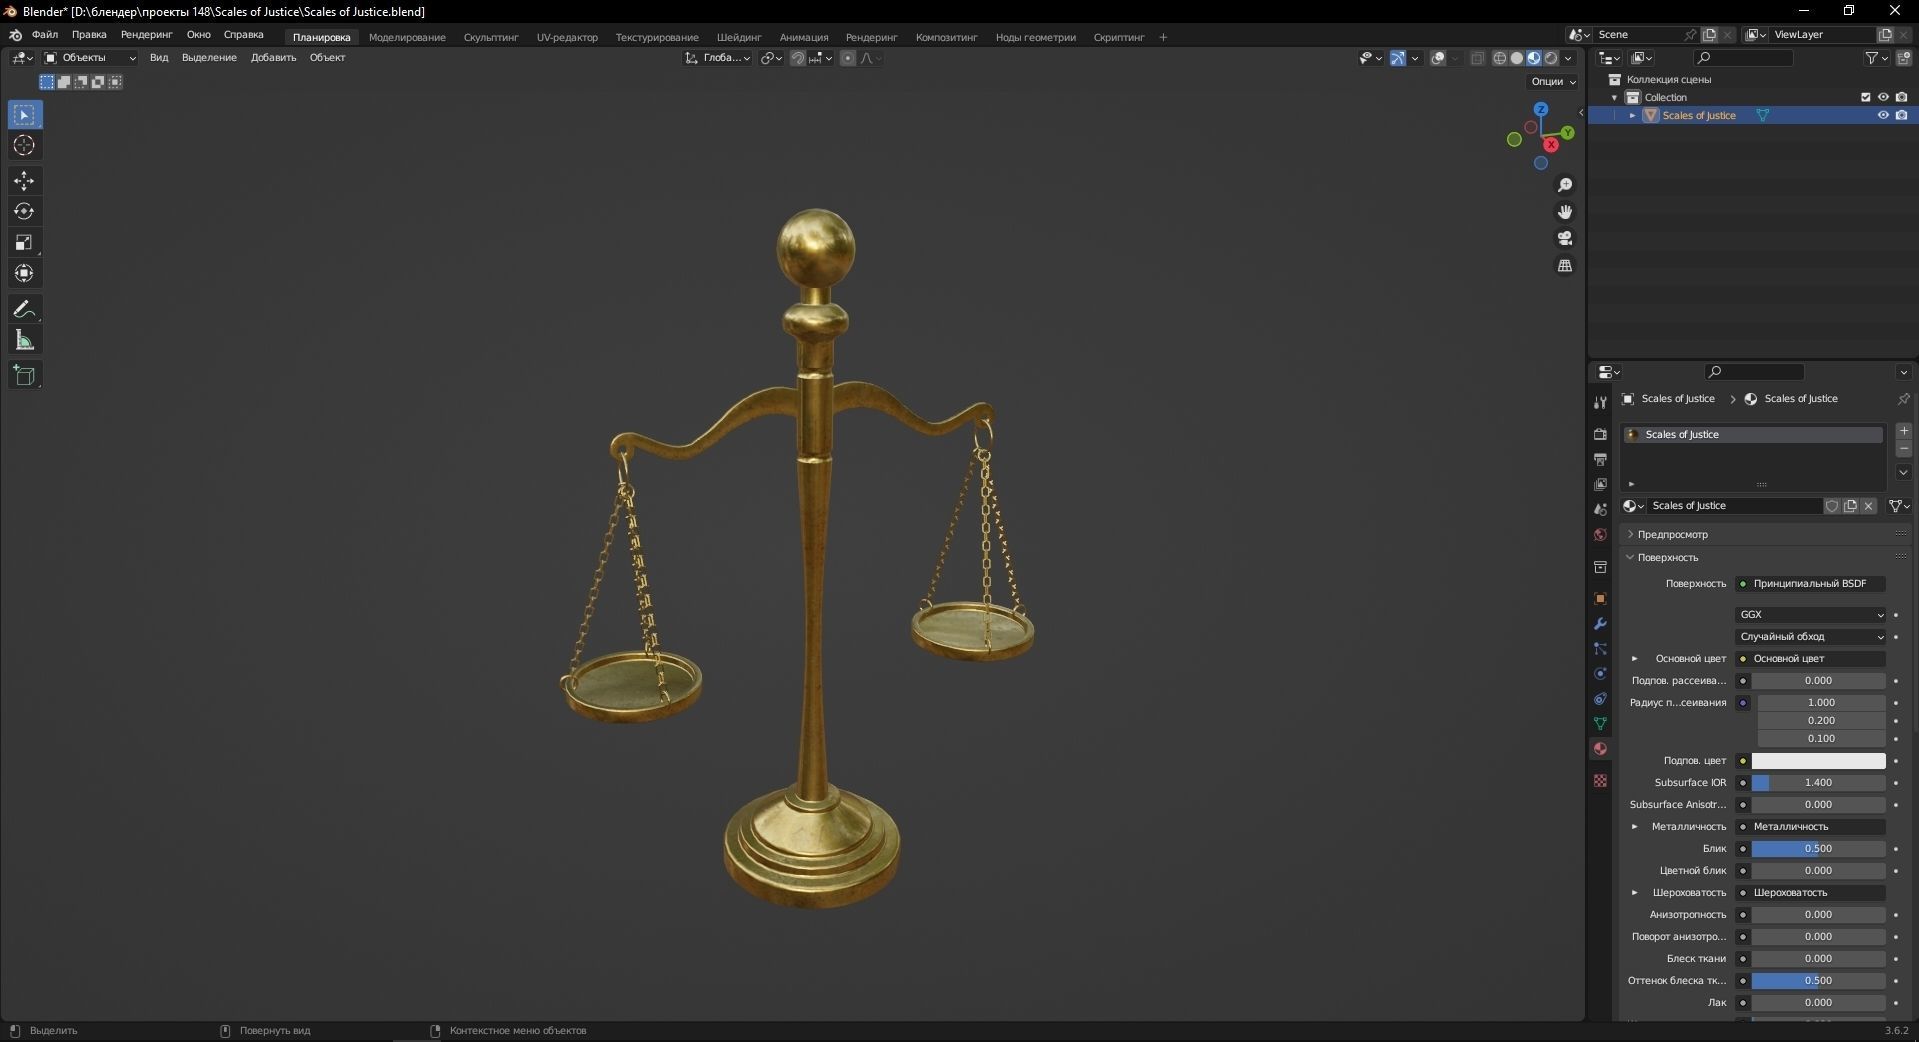Switch to solid viewport shading
The image size is (1919, 1042).
pyautogui.click(x=1516, y=58)
